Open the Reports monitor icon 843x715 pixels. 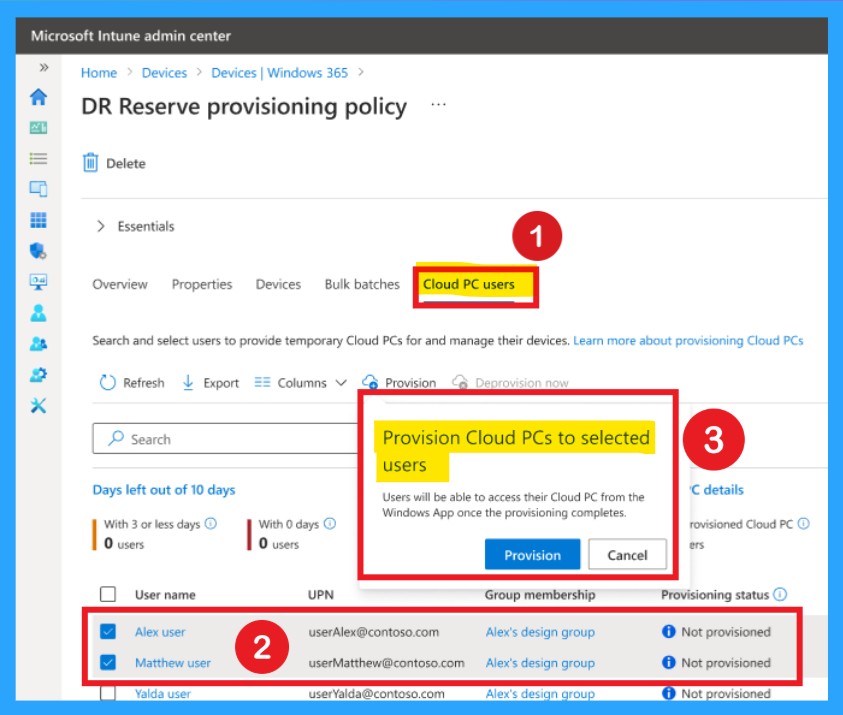(x=38, y=281)
